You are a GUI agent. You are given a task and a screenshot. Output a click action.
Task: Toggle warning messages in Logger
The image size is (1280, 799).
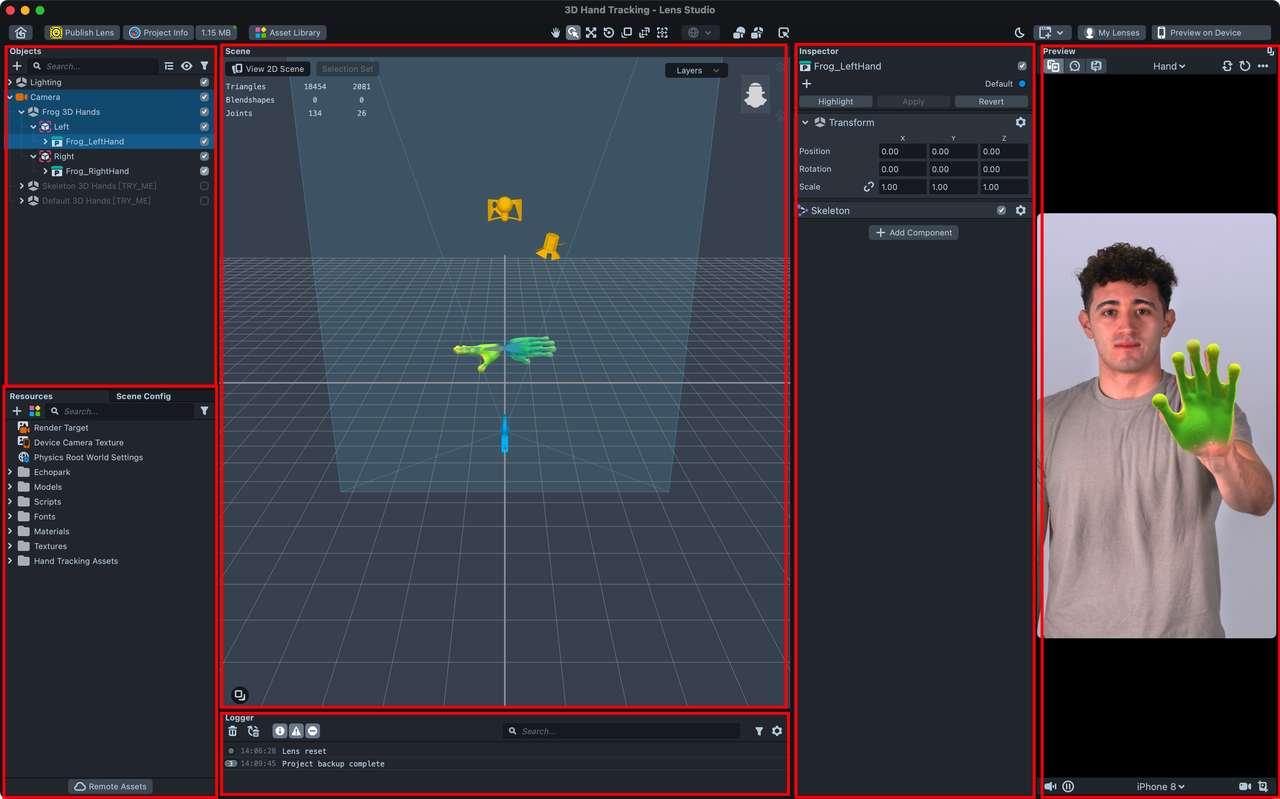[x=296, y=731]
